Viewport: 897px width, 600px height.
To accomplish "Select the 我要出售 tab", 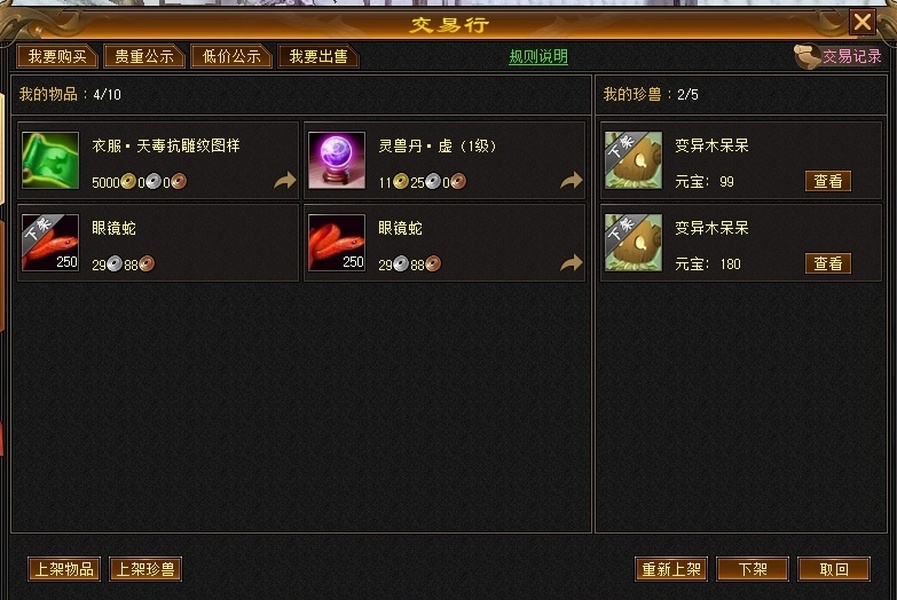I will click(318, 56).
